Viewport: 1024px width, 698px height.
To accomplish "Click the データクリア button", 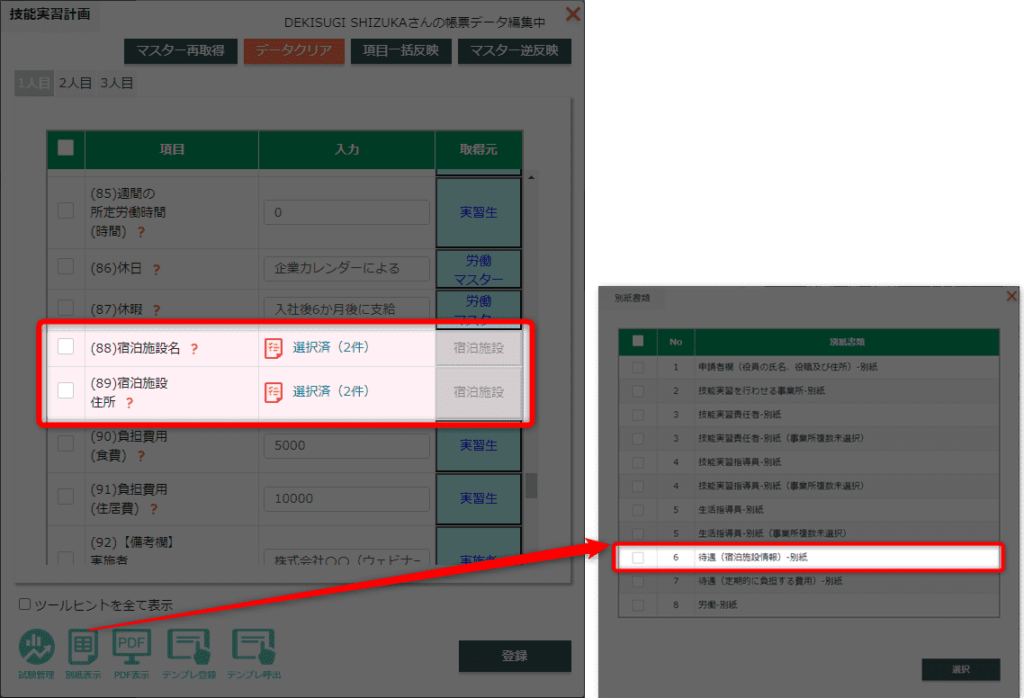I will (294, 51).
